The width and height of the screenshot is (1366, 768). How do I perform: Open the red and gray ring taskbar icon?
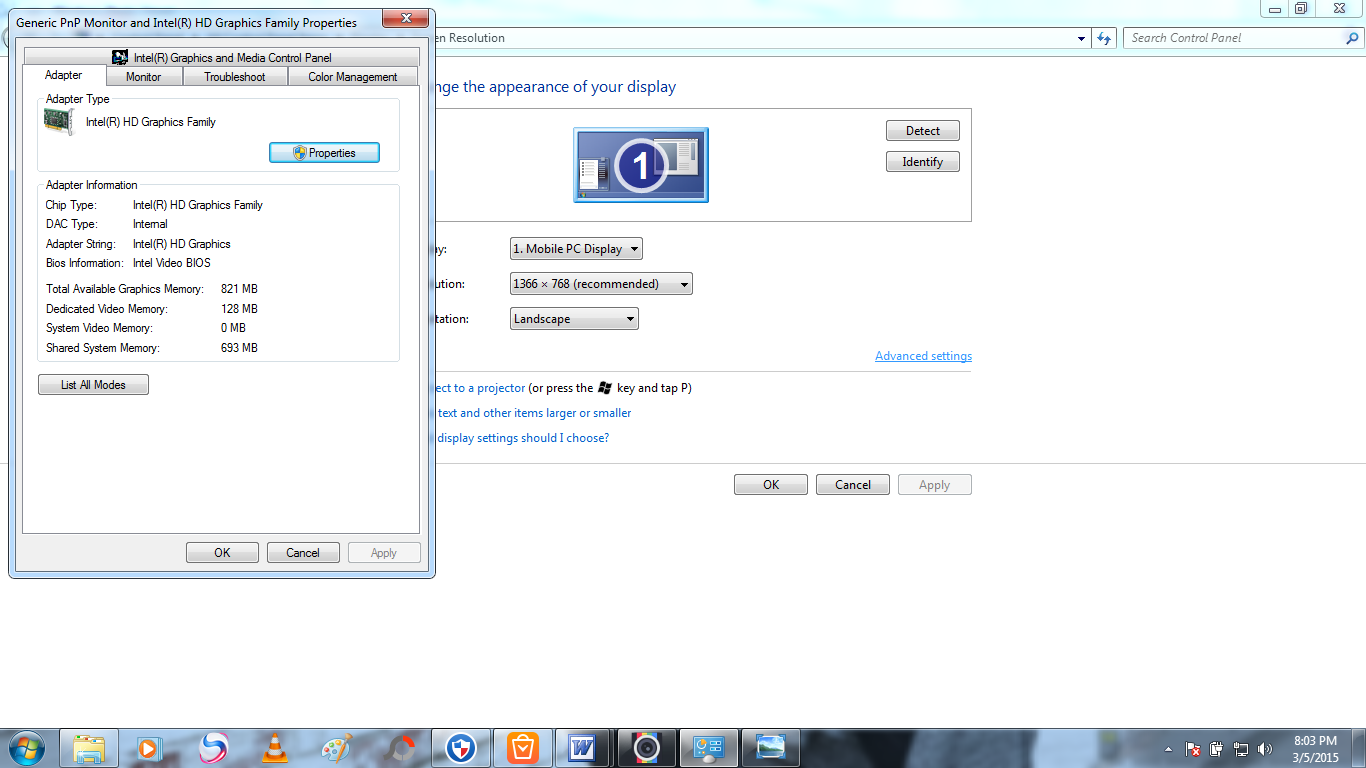tap(400, 748)
